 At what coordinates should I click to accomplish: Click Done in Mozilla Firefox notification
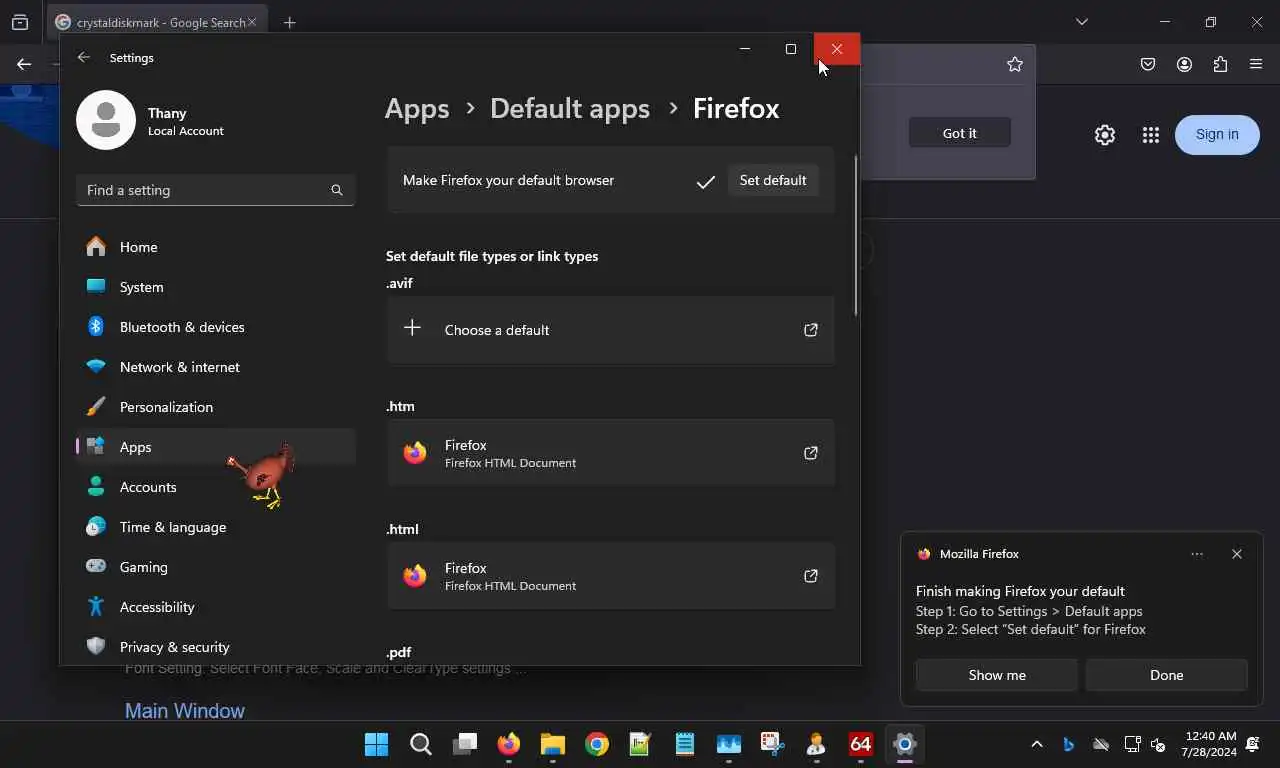coord(1166,675)
